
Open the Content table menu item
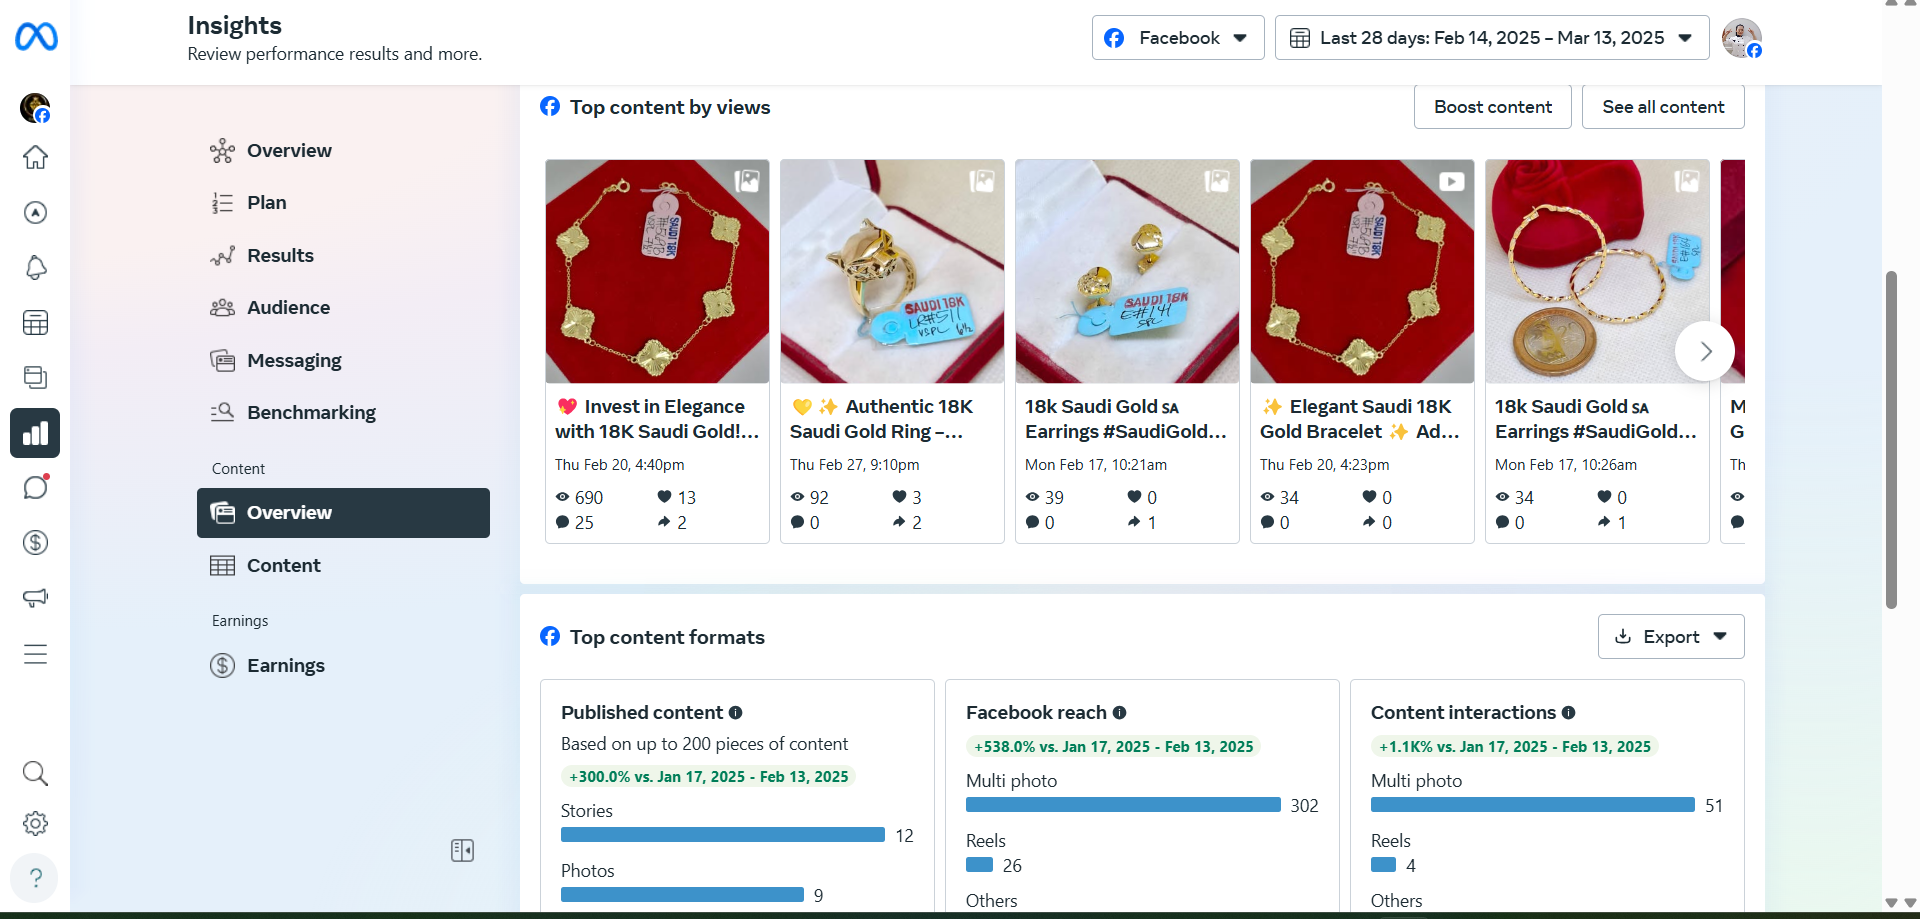click(x=343, y=566)
